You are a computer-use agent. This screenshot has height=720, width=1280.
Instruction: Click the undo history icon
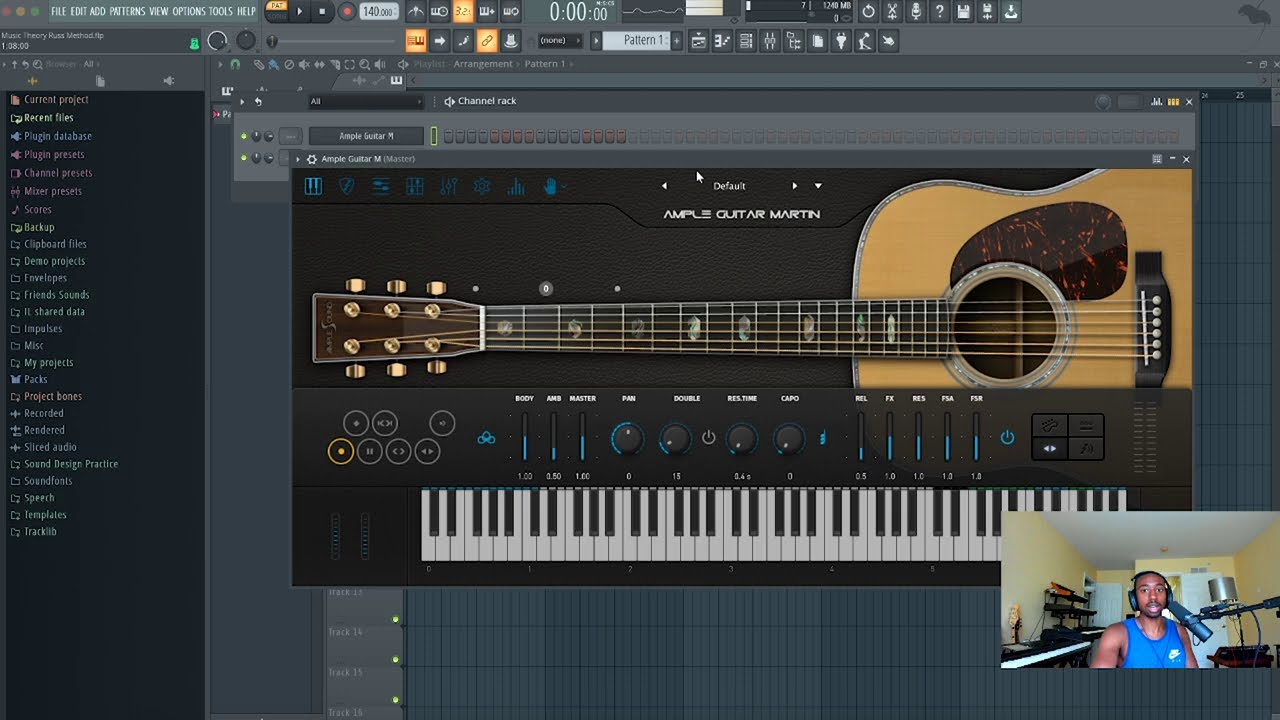tap(868, 12)
